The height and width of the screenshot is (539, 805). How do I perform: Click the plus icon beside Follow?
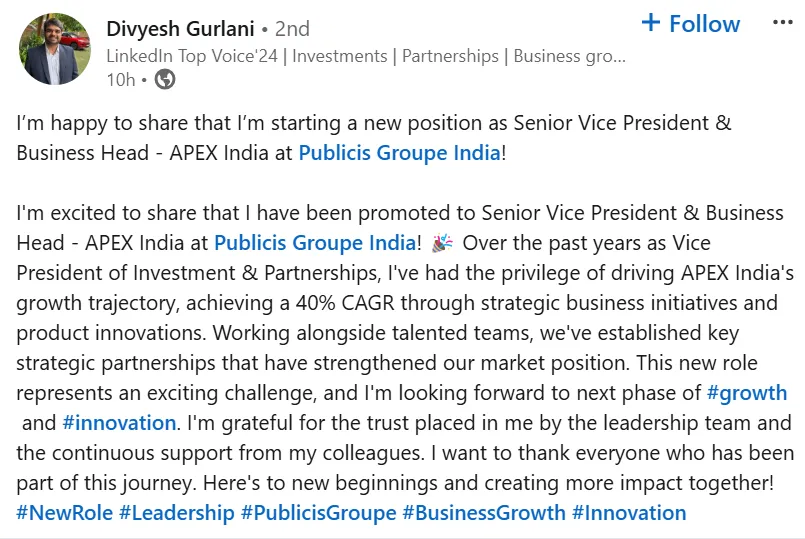pyautogui.click(x=651, y=23)
